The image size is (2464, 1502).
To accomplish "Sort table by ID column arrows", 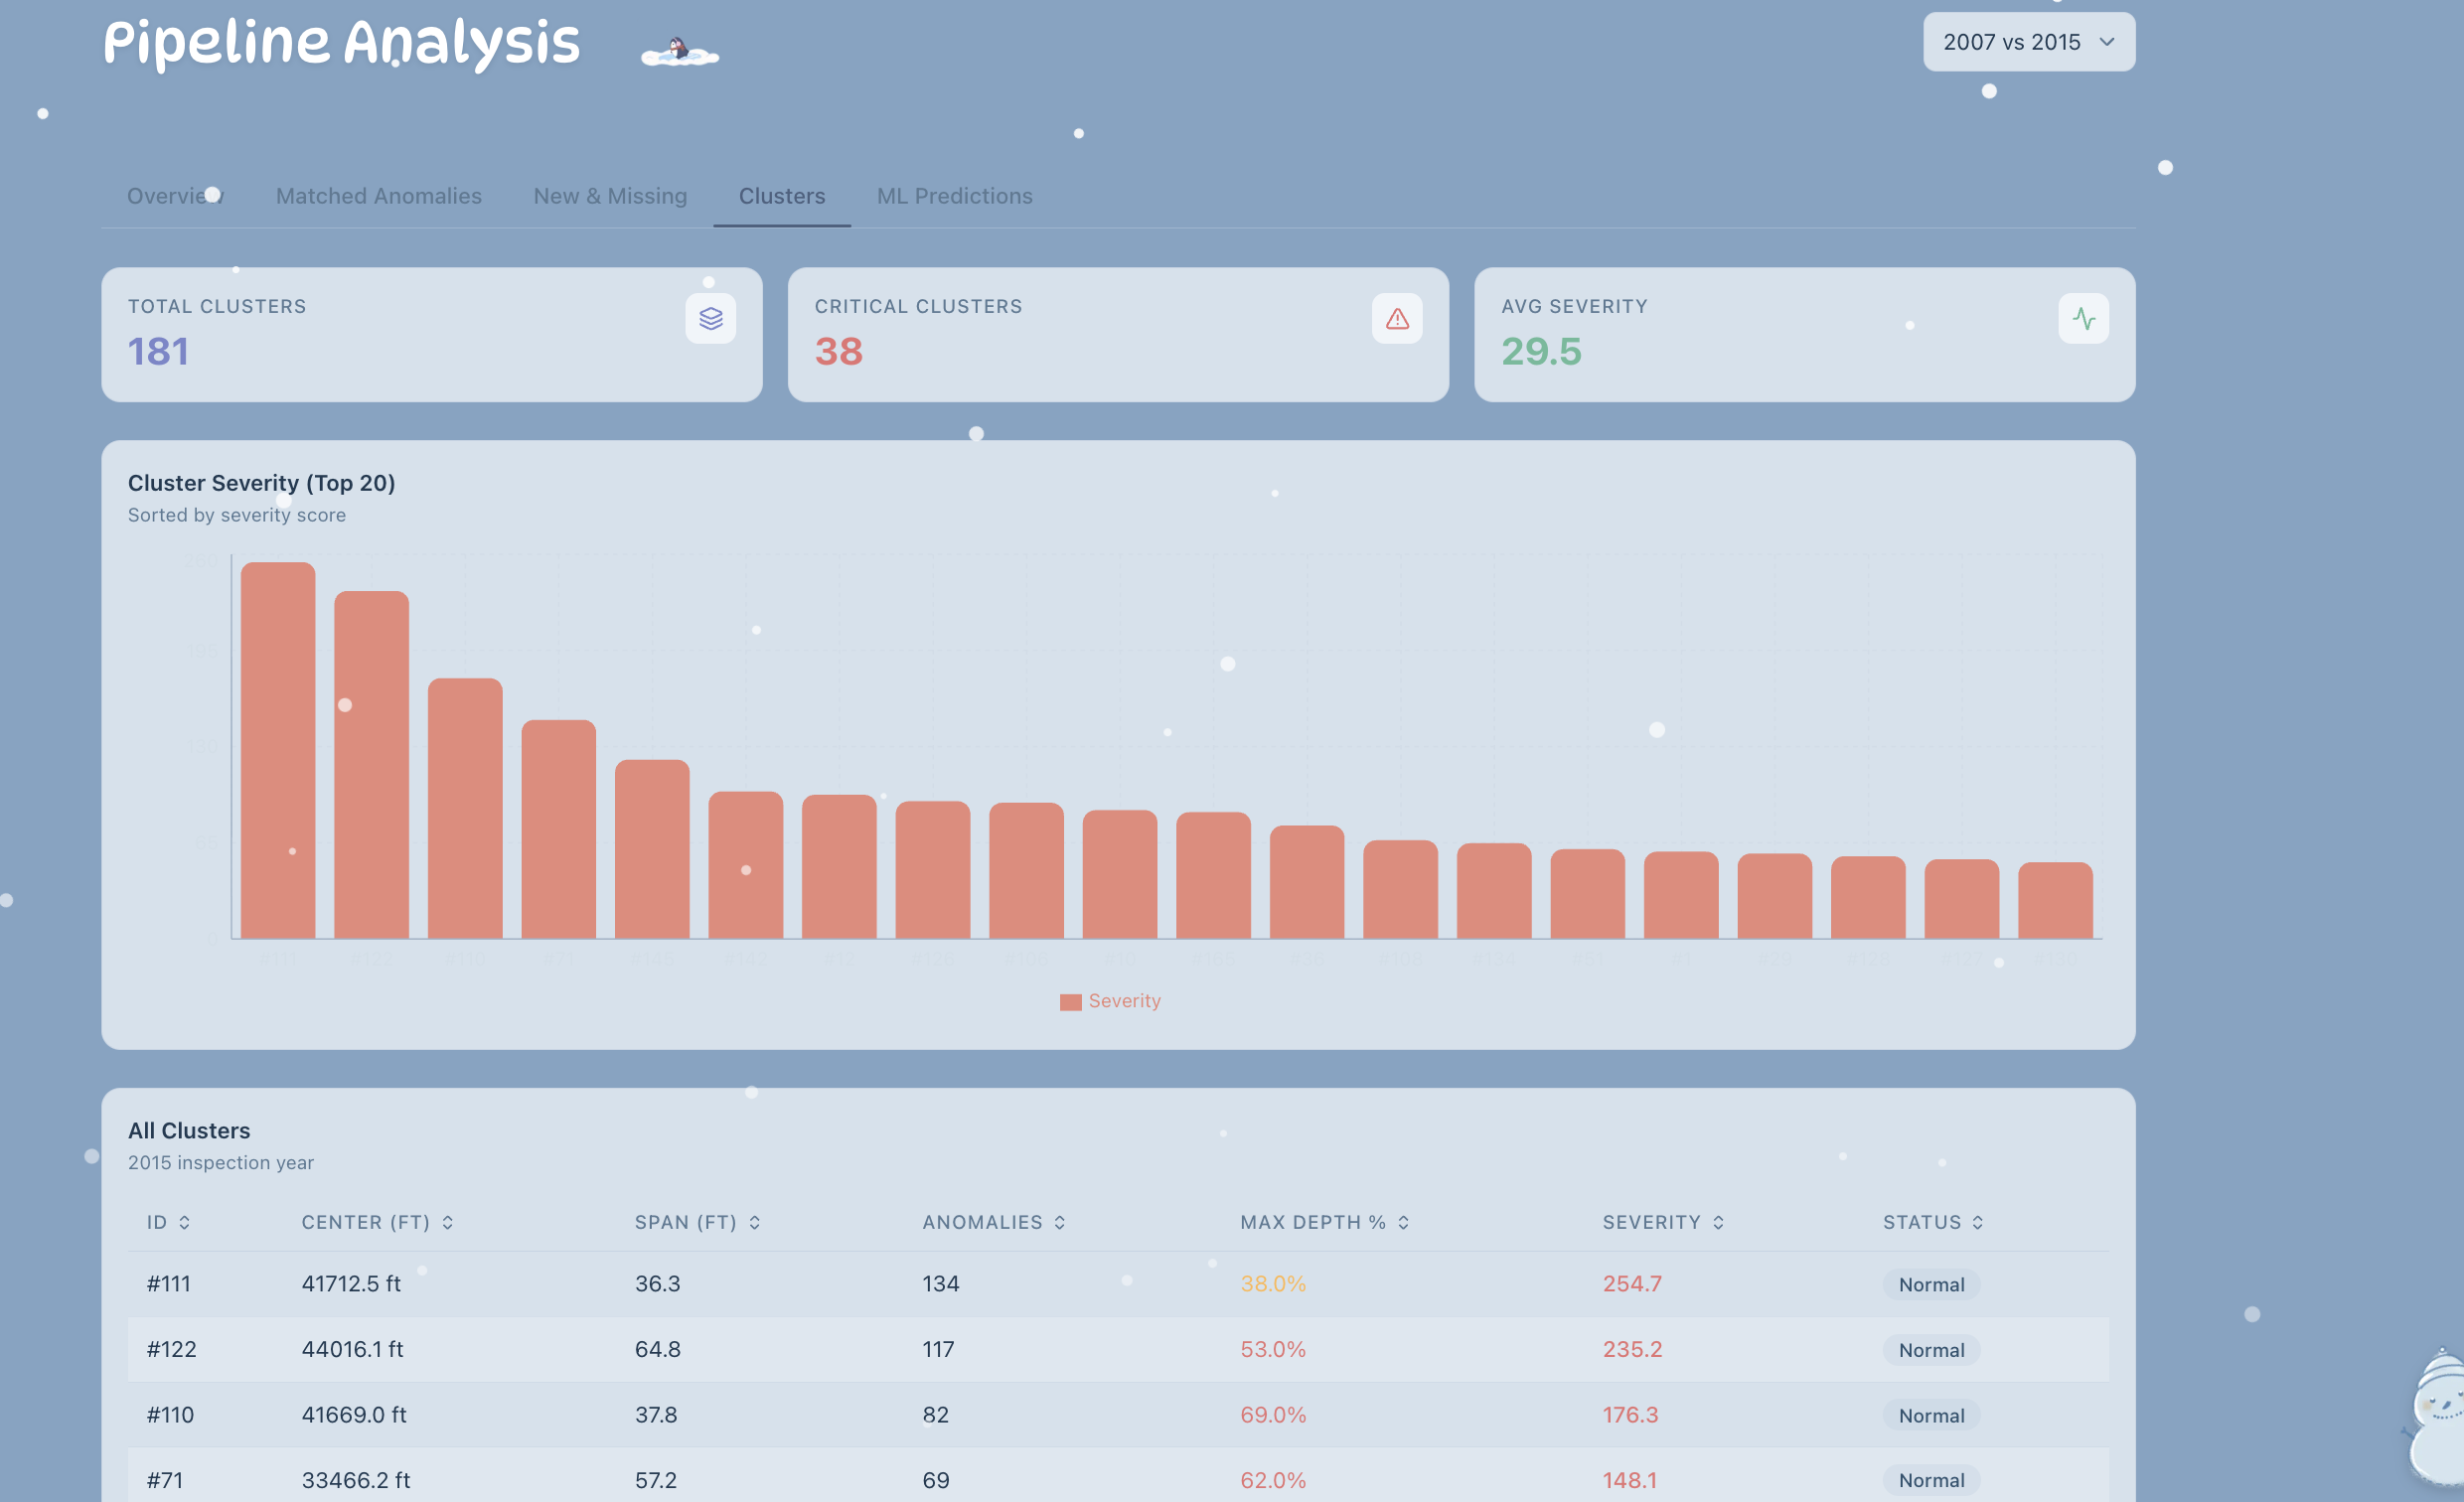I will click(184, 1222).
